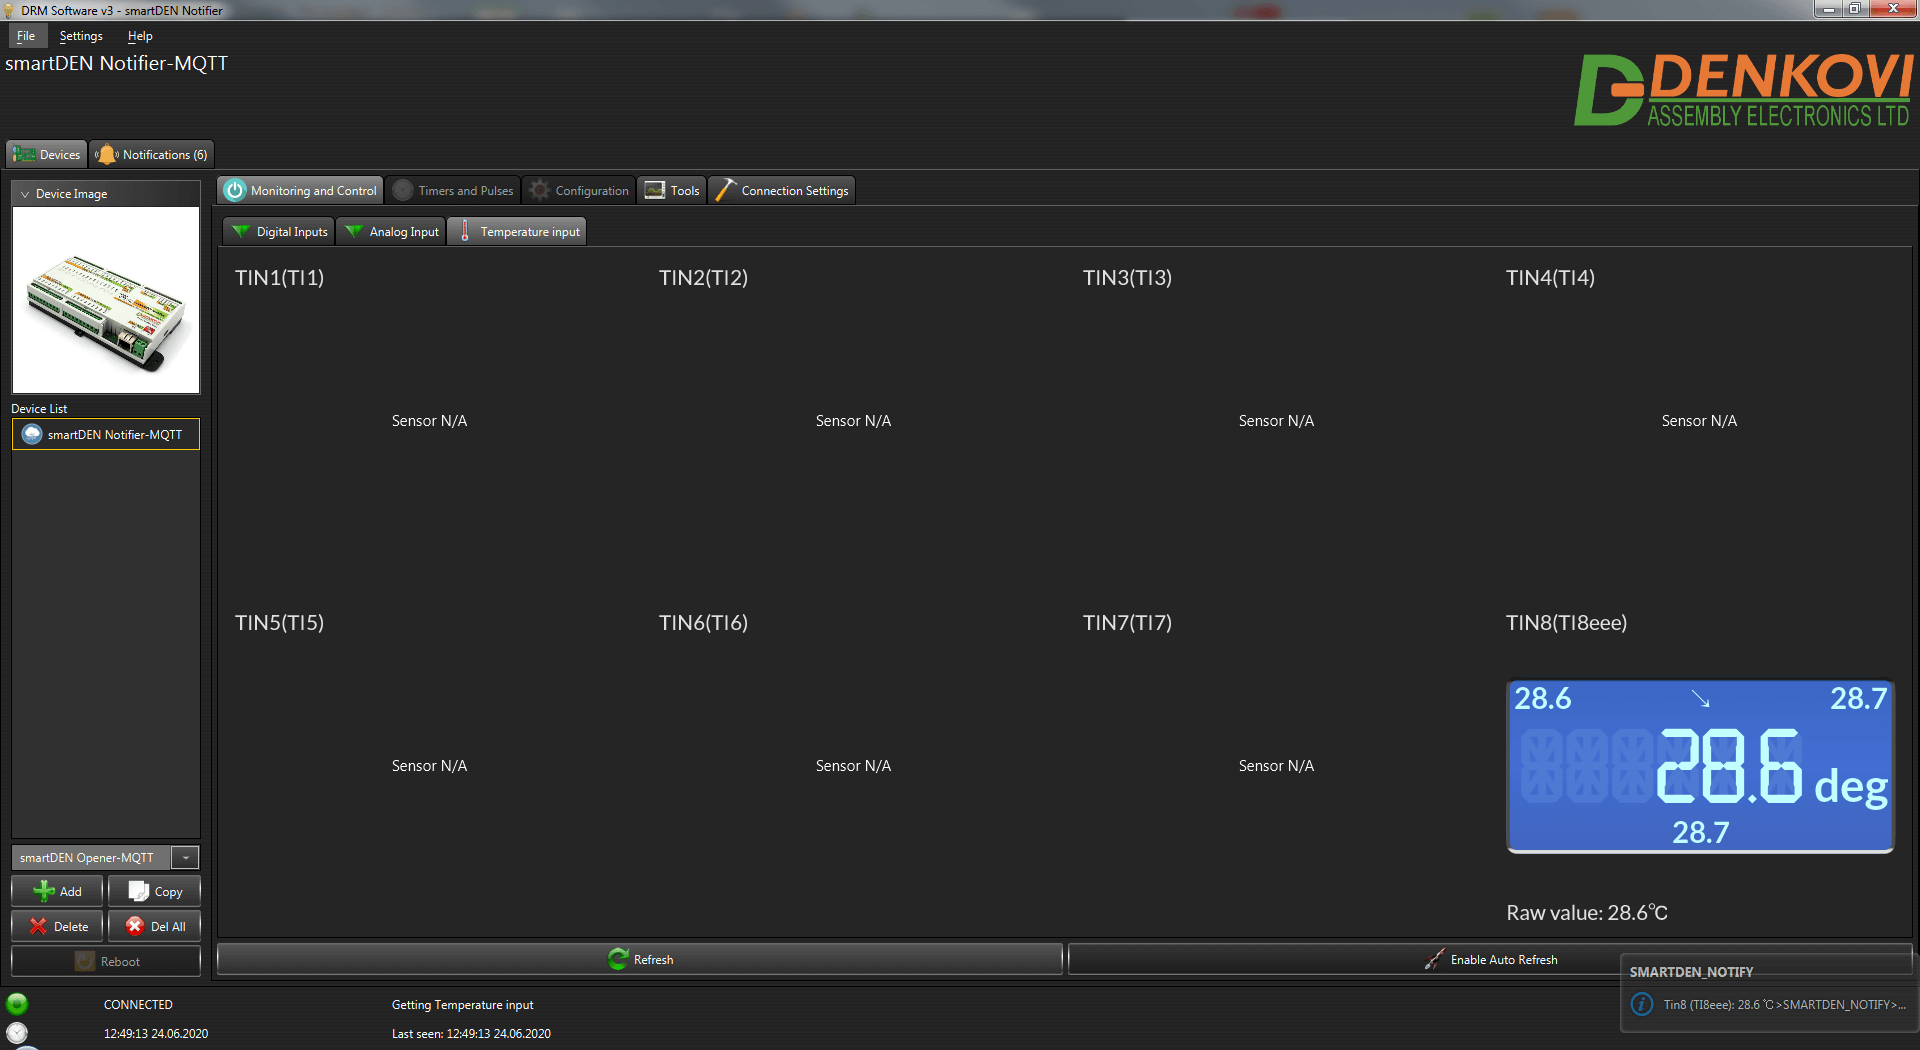
Task: Click the green Digital Inputs arrow icon
Action: tap(241, 231)
